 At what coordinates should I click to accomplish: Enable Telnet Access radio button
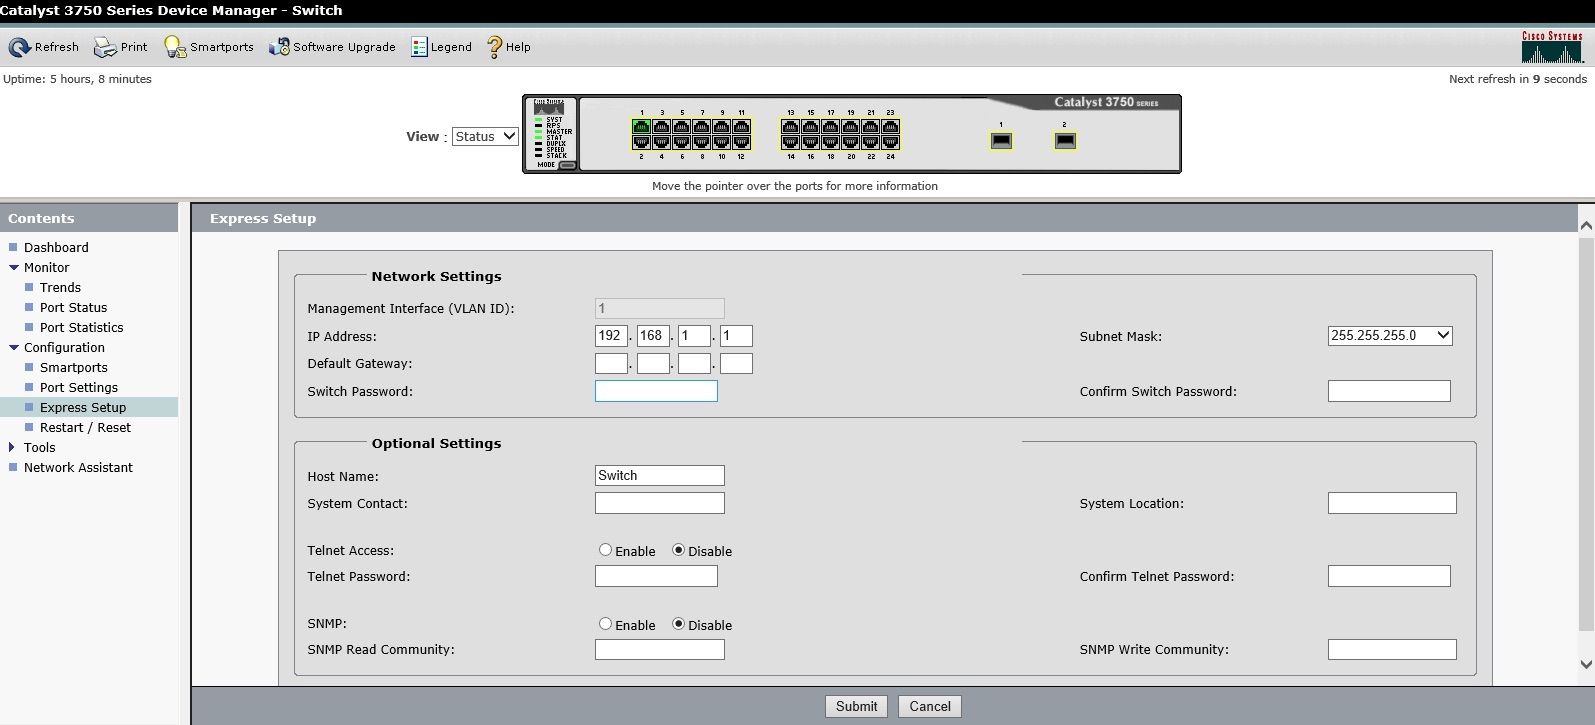(605, 550)
